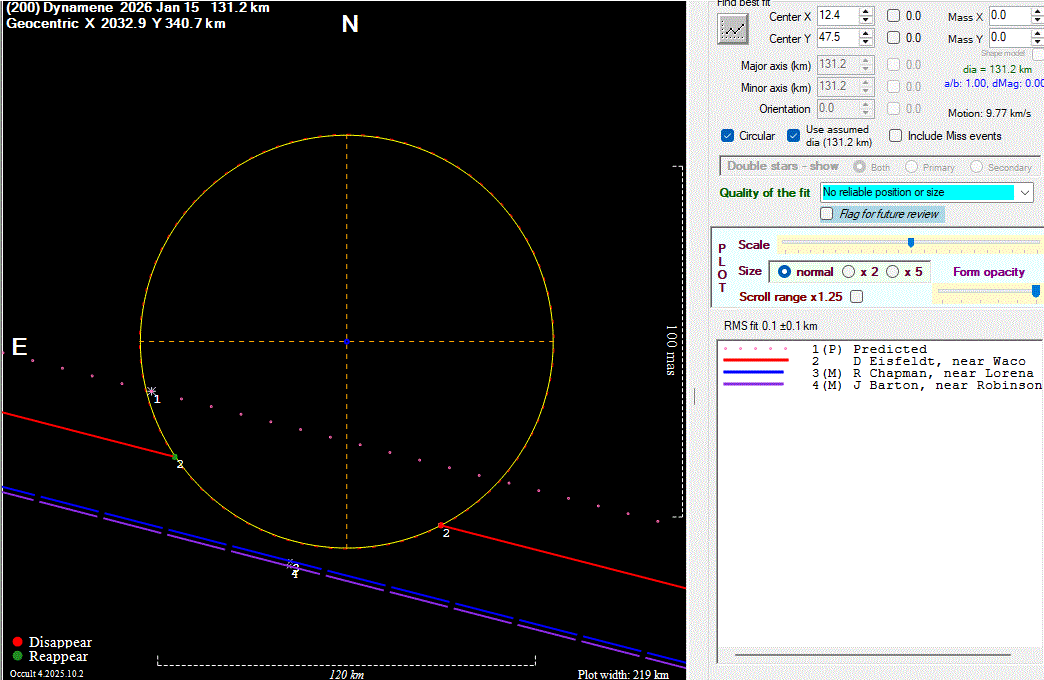Screen dimensions: 1044x680
Task: Disable Use assumed dia option
Action: tap(794, 136)
